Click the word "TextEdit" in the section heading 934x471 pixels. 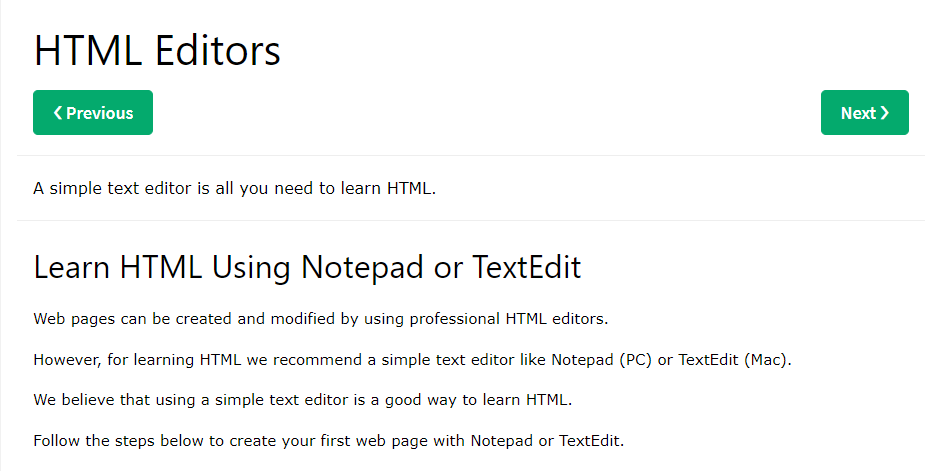point(527,268)
